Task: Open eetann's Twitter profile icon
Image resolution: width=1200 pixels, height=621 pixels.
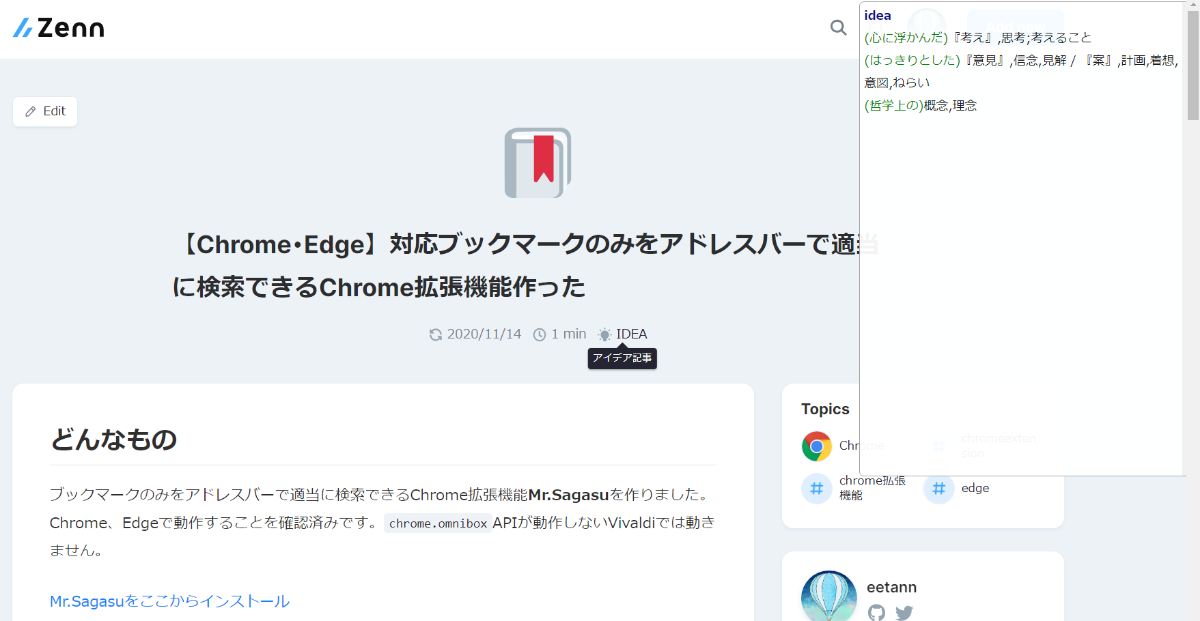Action: point(904,613)
